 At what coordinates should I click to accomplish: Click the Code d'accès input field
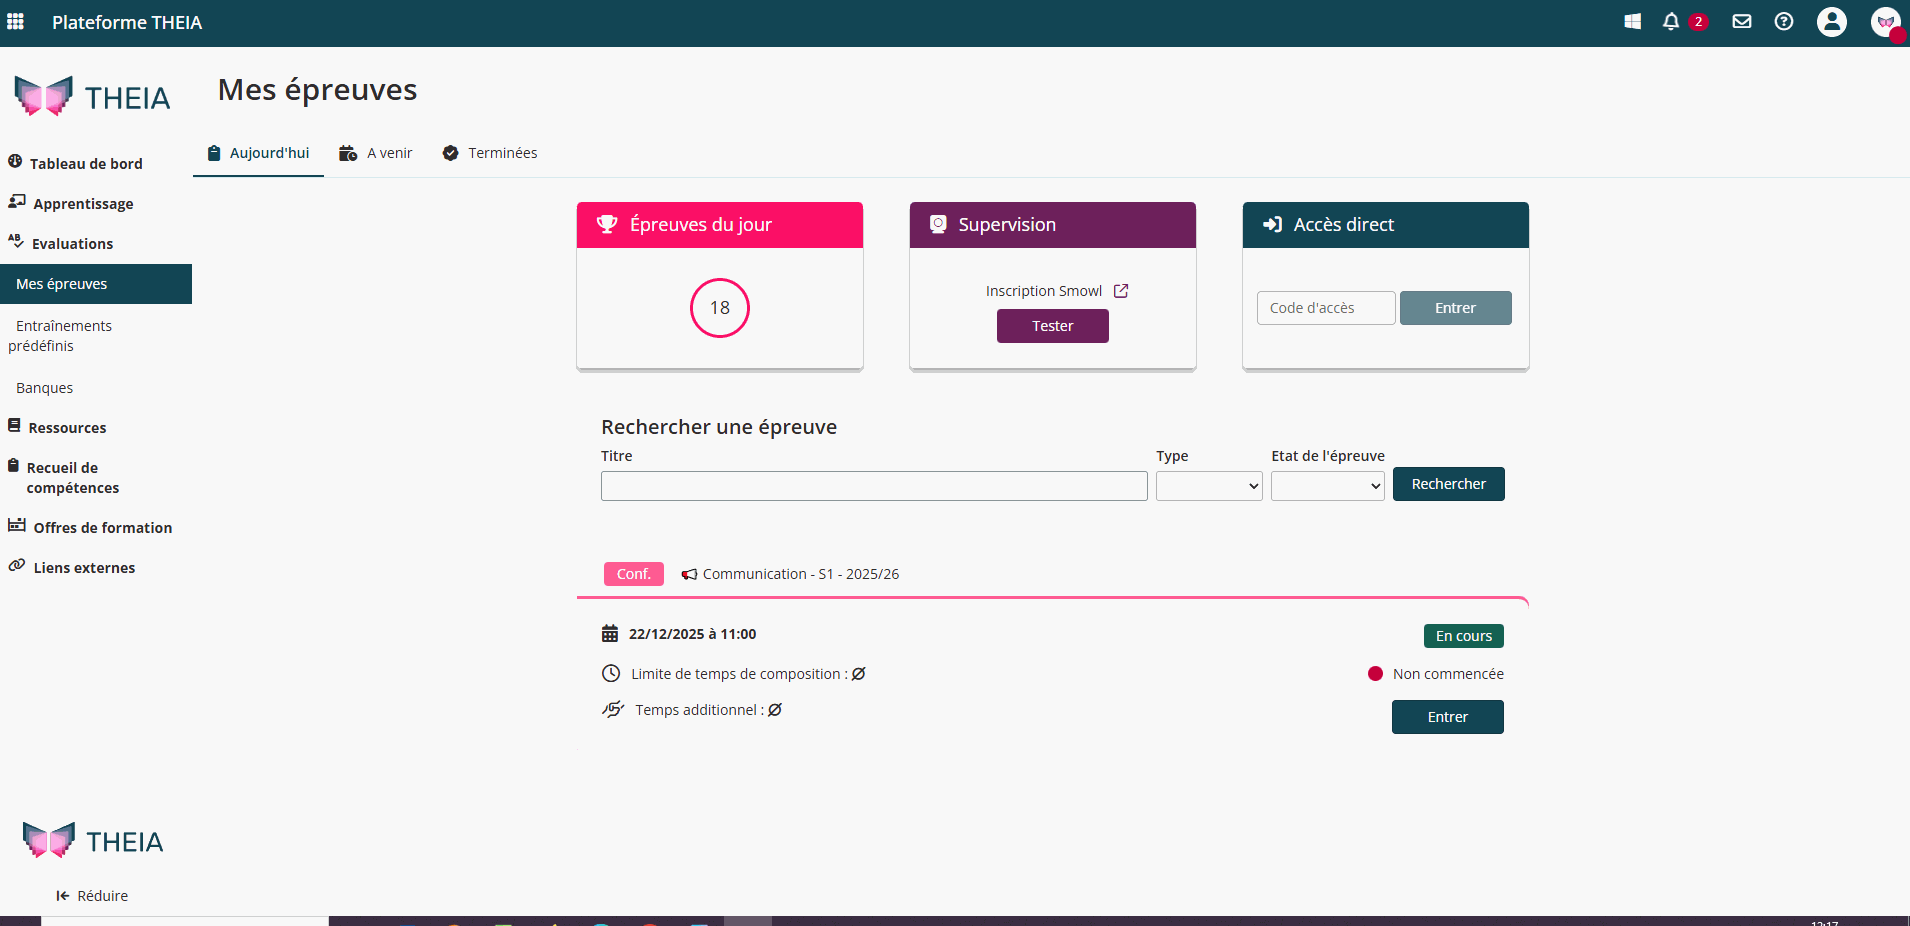click(1325, 308)
